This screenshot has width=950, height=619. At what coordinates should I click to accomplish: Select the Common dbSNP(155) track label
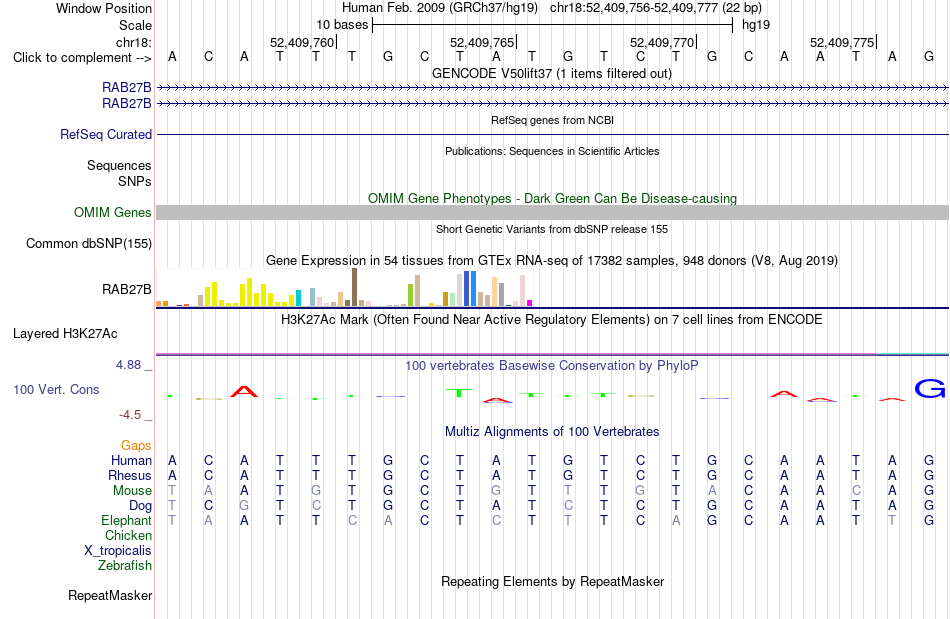(x=88, y=243)
